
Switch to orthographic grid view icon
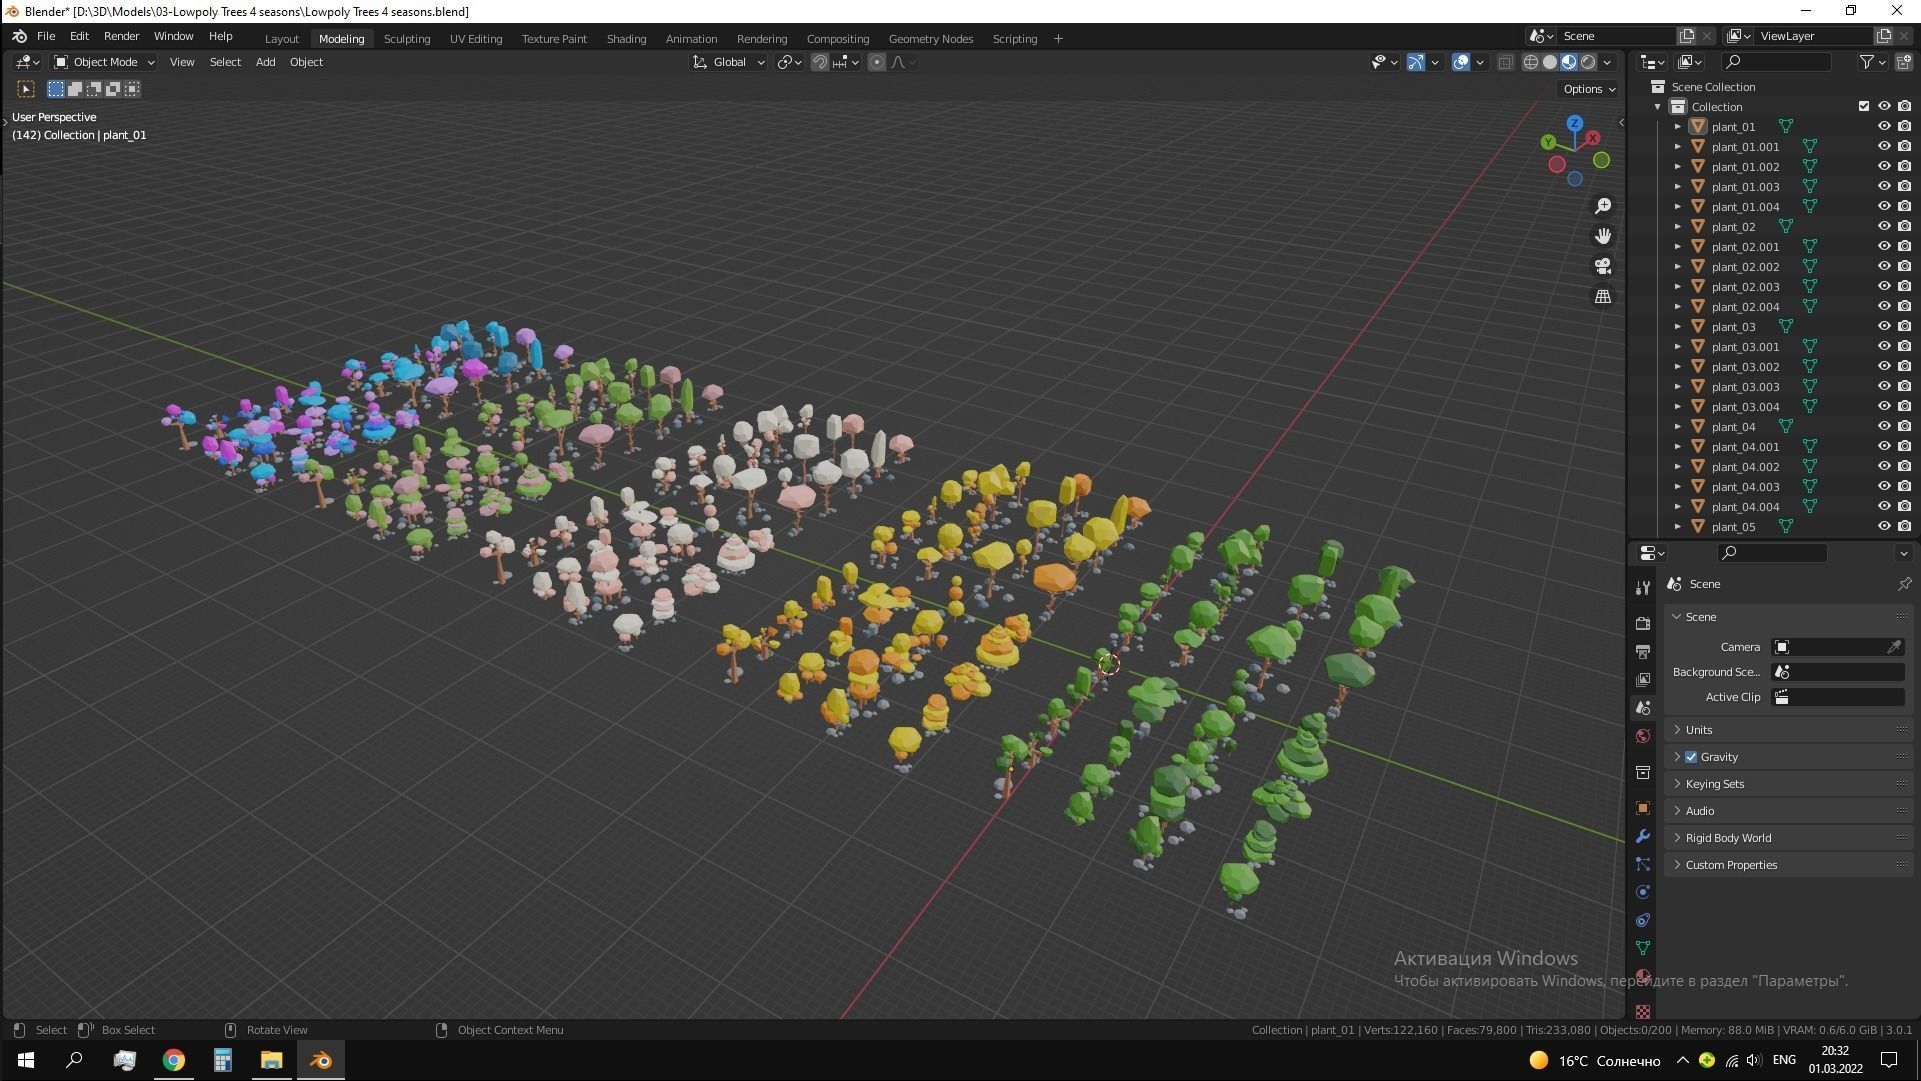pos(1603,297)
